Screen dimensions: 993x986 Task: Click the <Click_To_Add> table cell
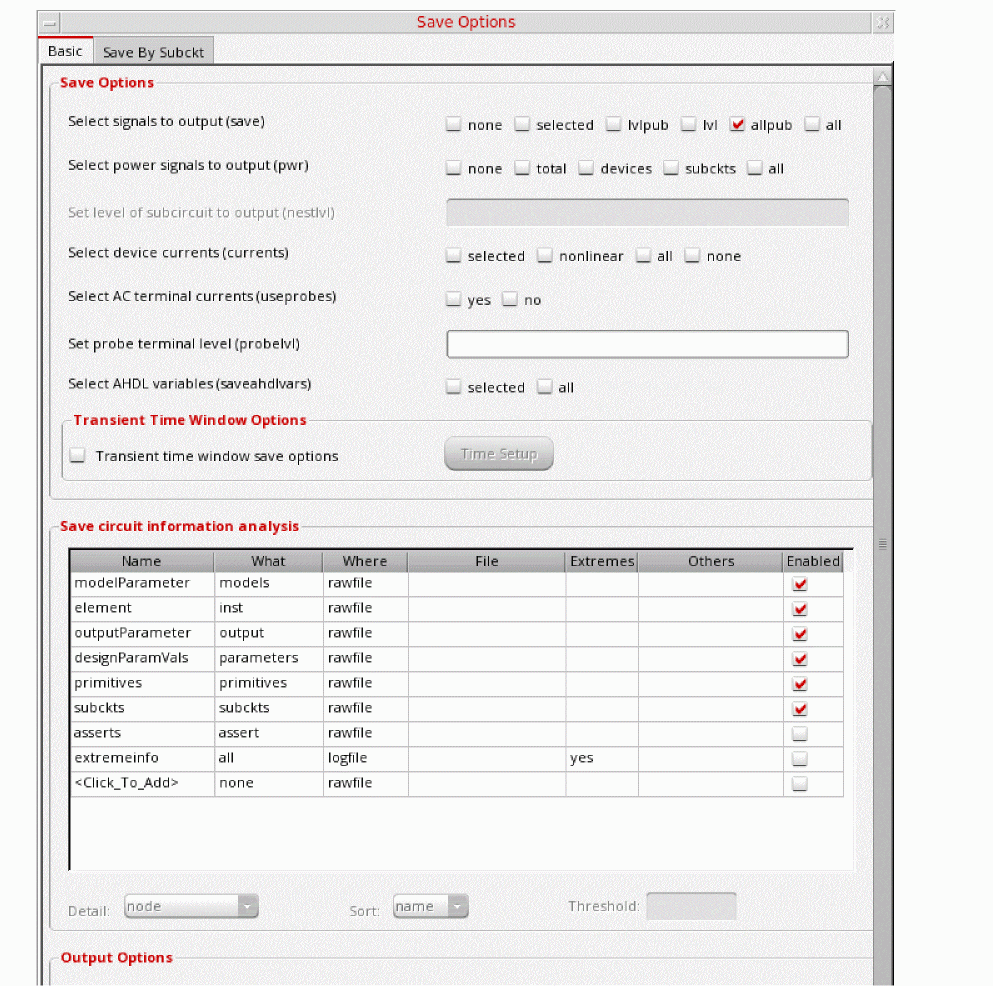pos(141,784)
